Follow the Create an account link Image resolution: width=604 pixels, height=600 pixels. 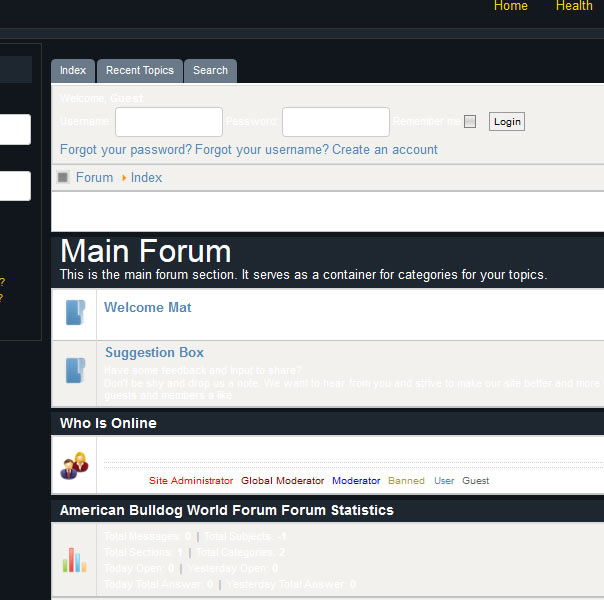click(385, 149)
